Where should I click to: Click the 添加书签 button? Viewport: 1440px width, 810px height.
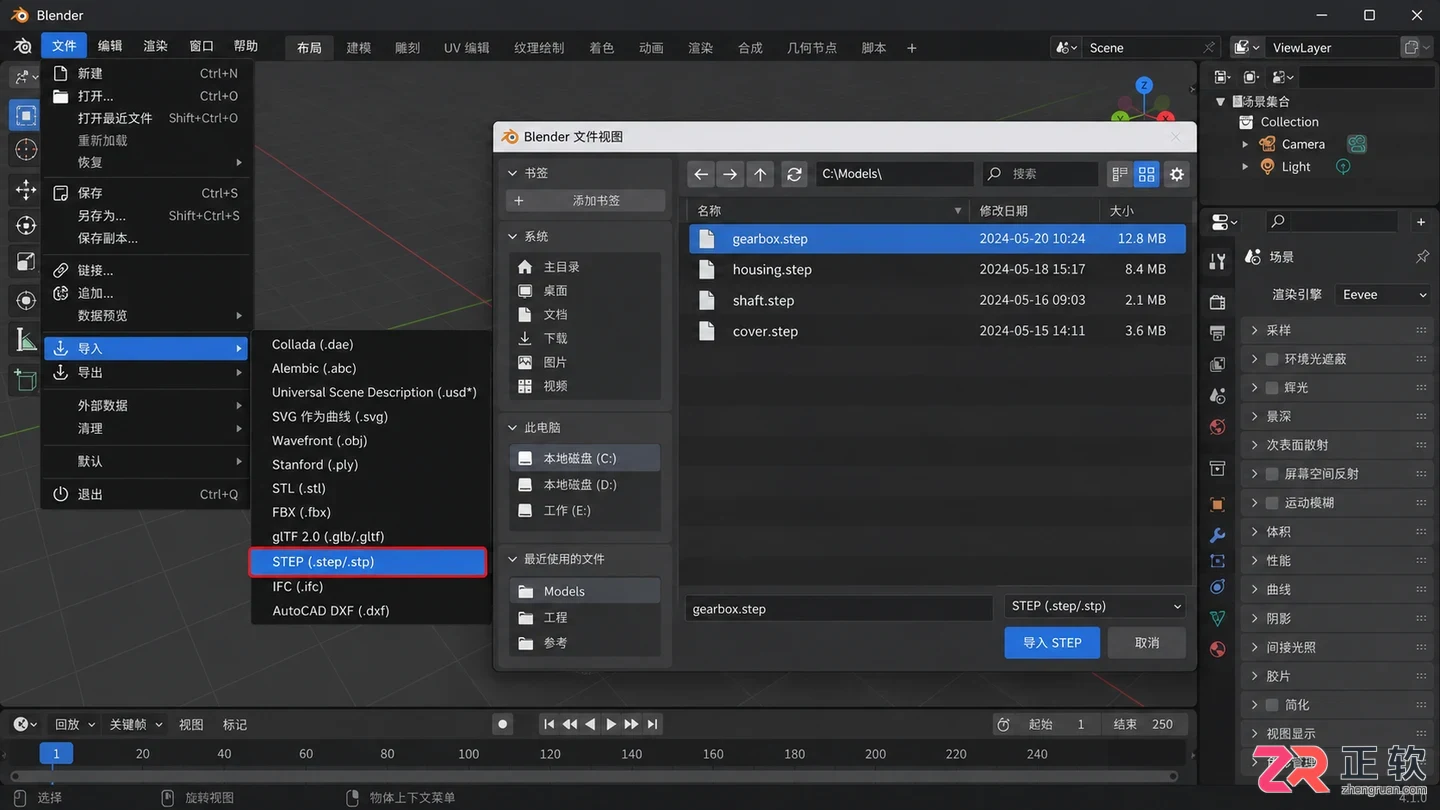pyautogui.click(x=585, y=201)
